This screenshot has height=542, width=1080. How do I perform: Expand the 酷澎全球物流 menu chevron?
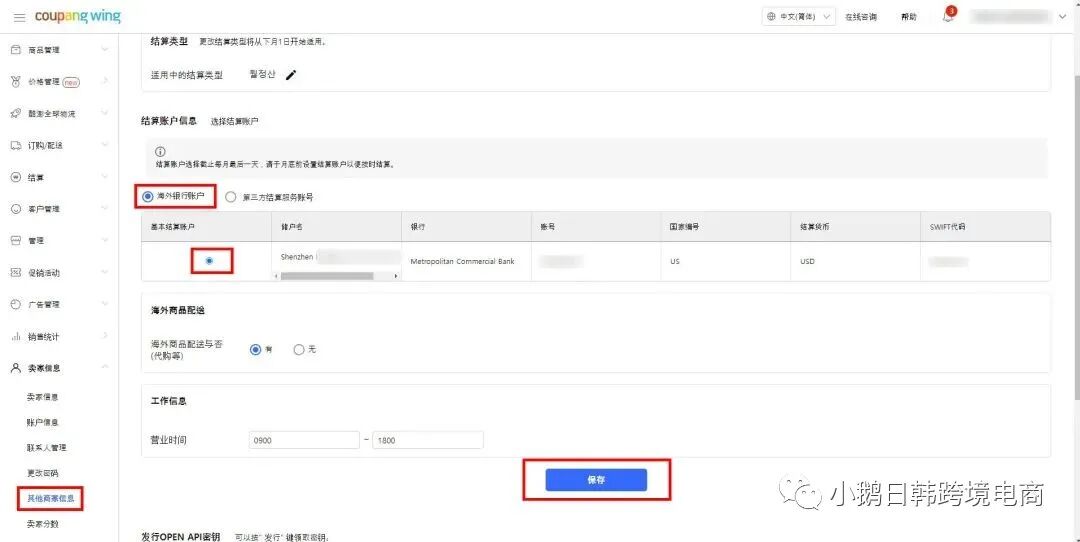point(105,114)
